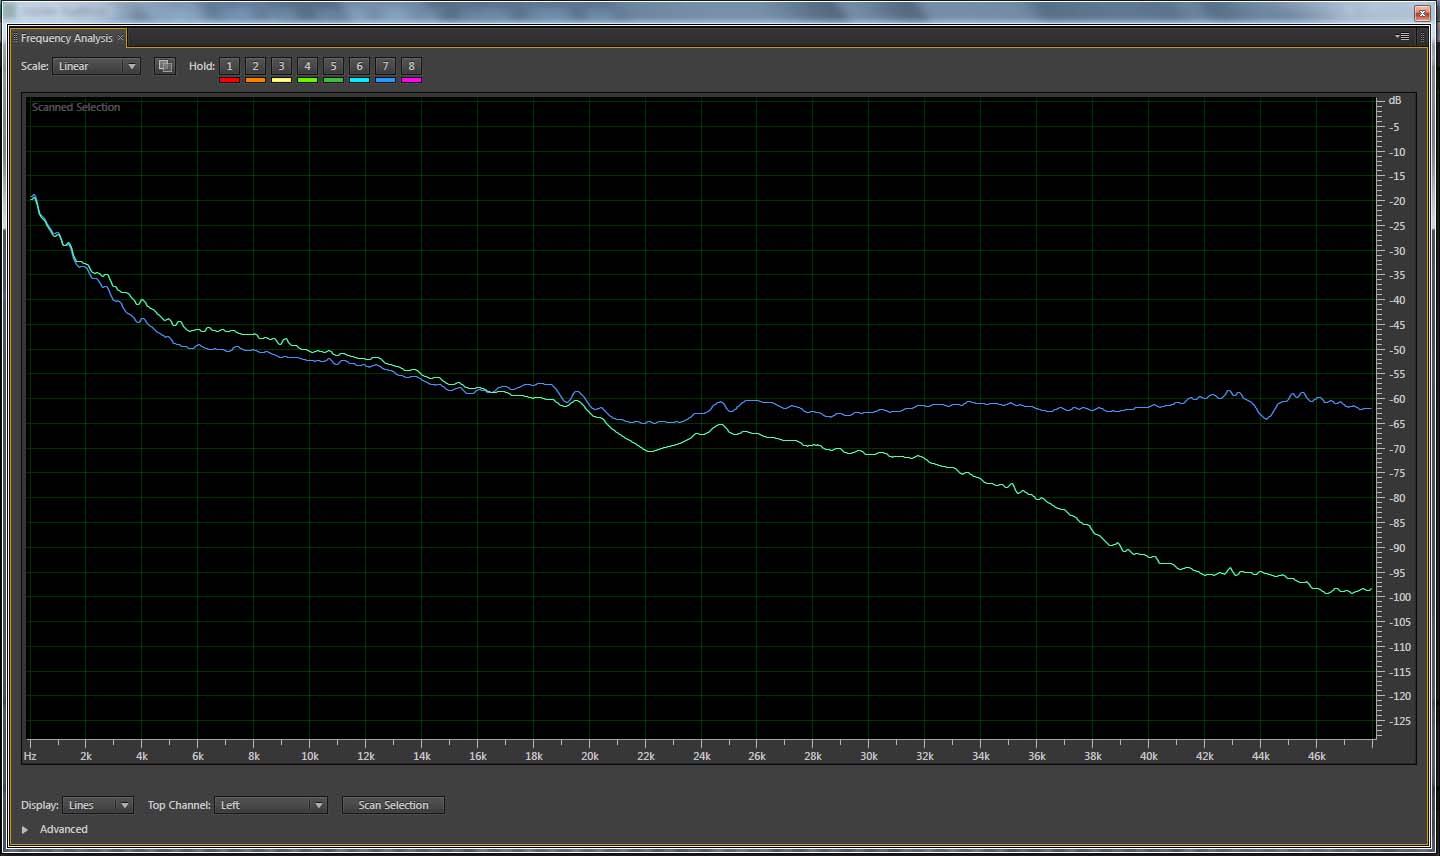Toggle Hold button 6
The image size is (1440, 856).
pos(359,67)
